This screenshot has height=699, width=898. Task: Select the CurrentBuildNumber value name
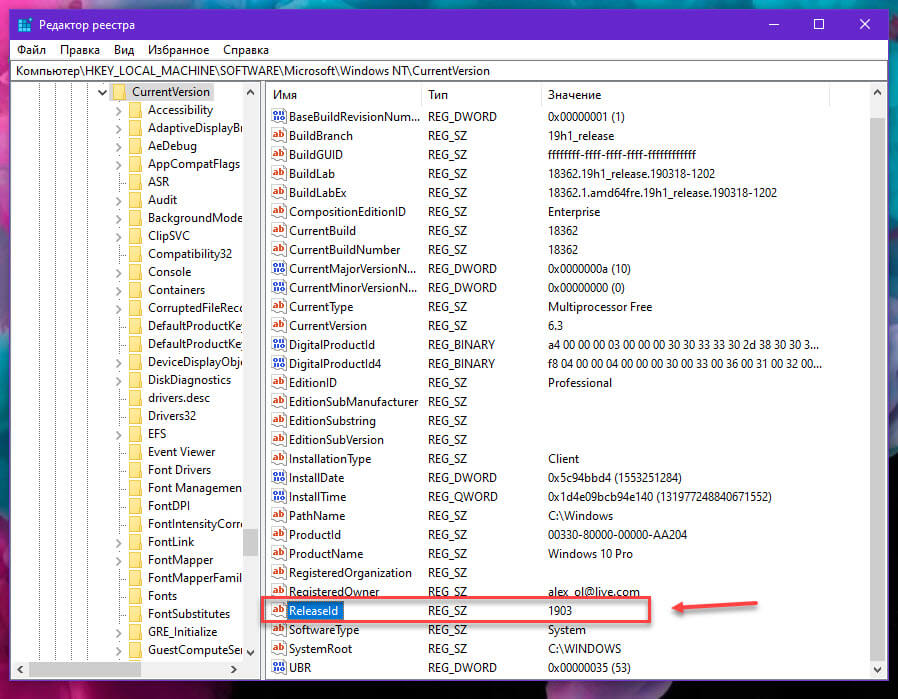click(344, 250)
